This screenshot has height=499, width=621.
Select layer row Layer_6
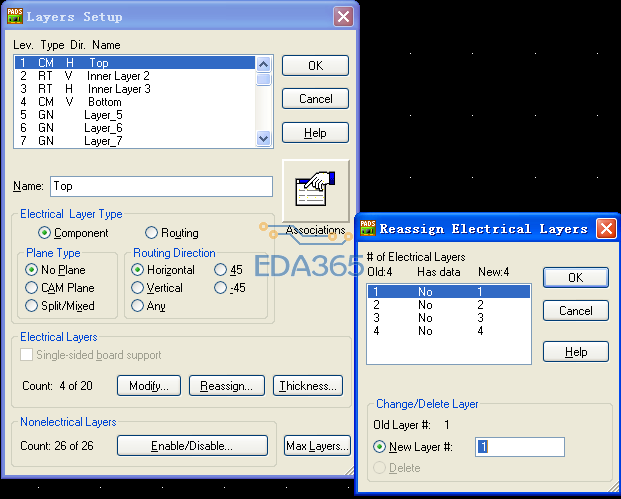135,128
